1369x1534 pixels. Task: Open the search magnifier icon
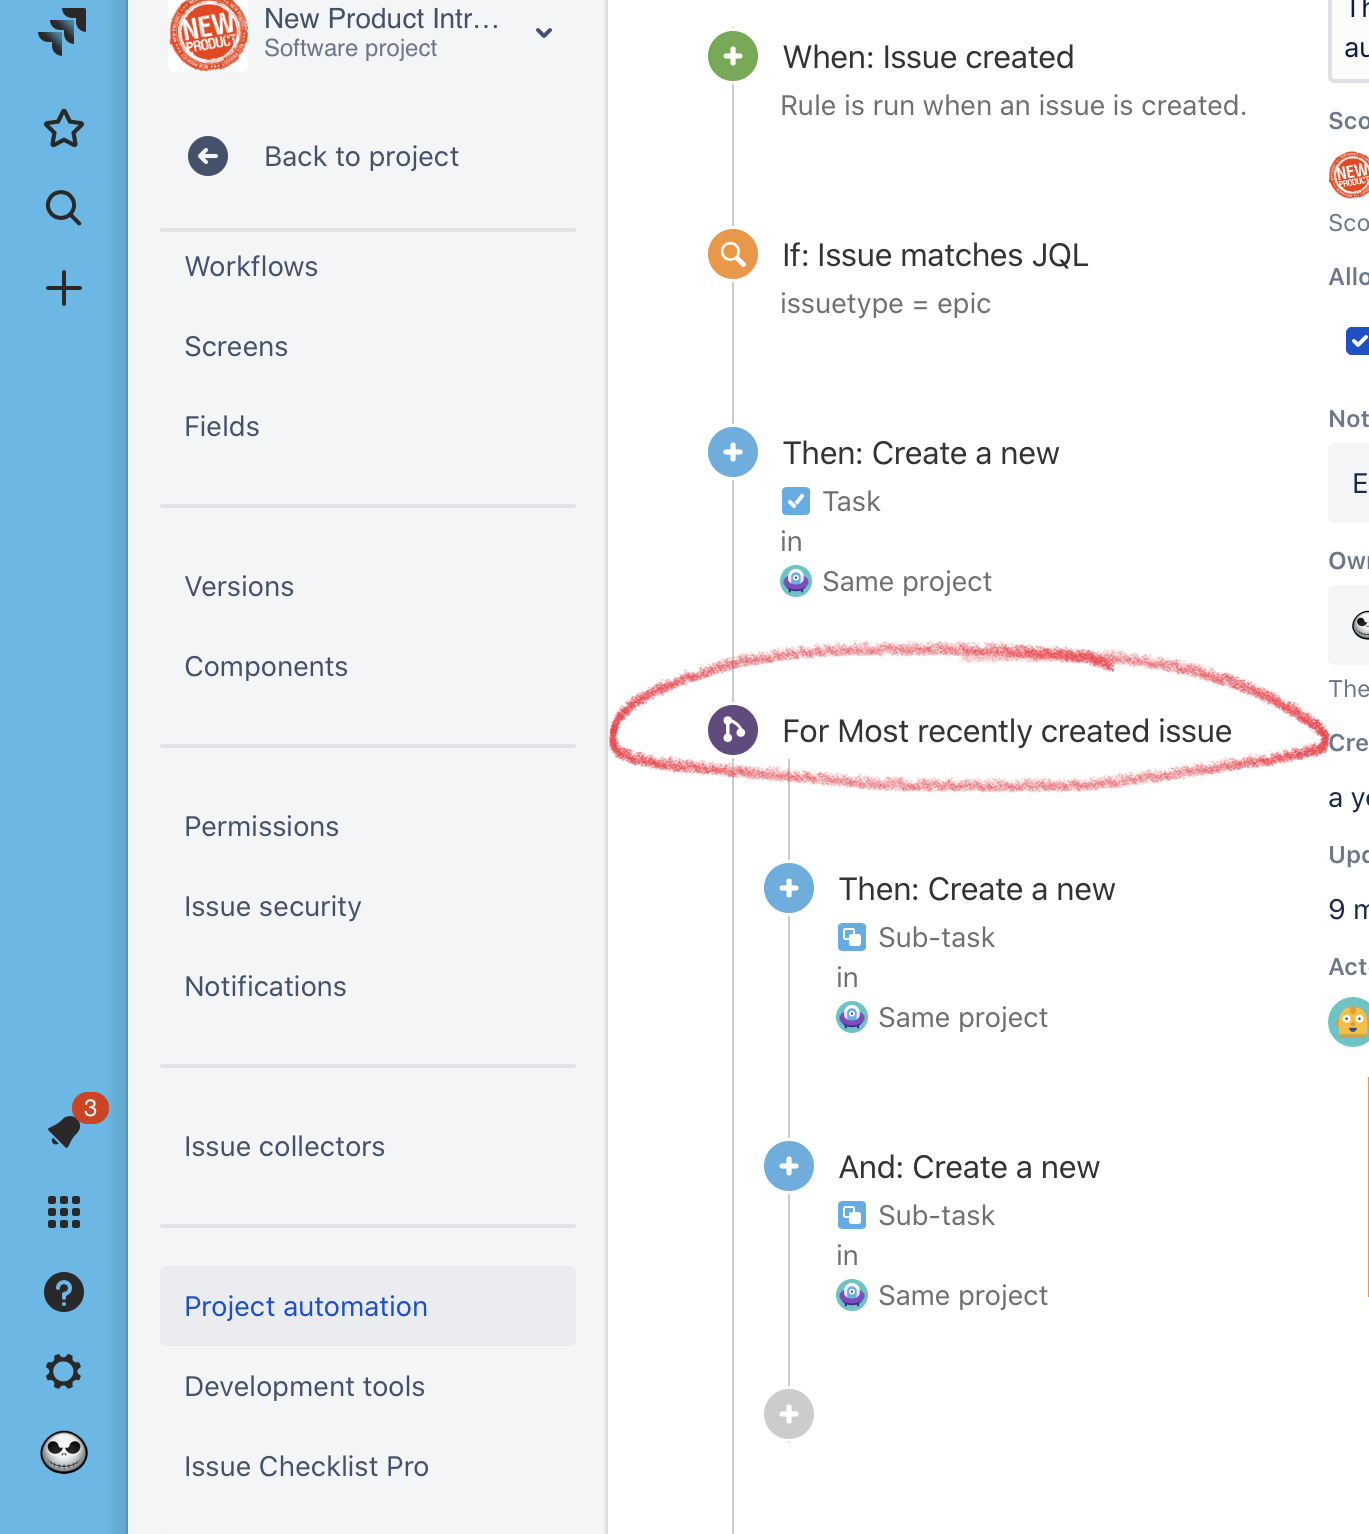(x=63, y=209)
